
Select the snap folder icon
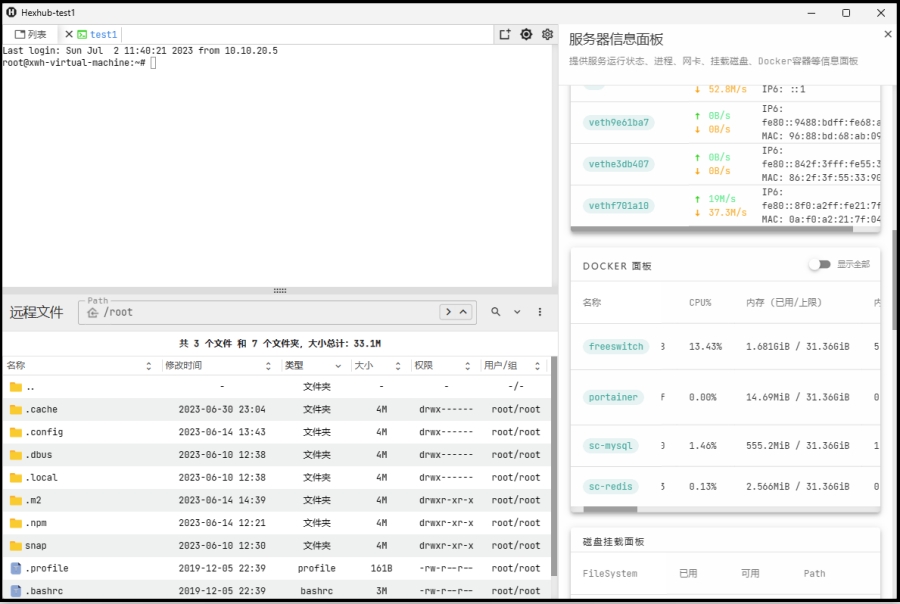click(16, 545)
